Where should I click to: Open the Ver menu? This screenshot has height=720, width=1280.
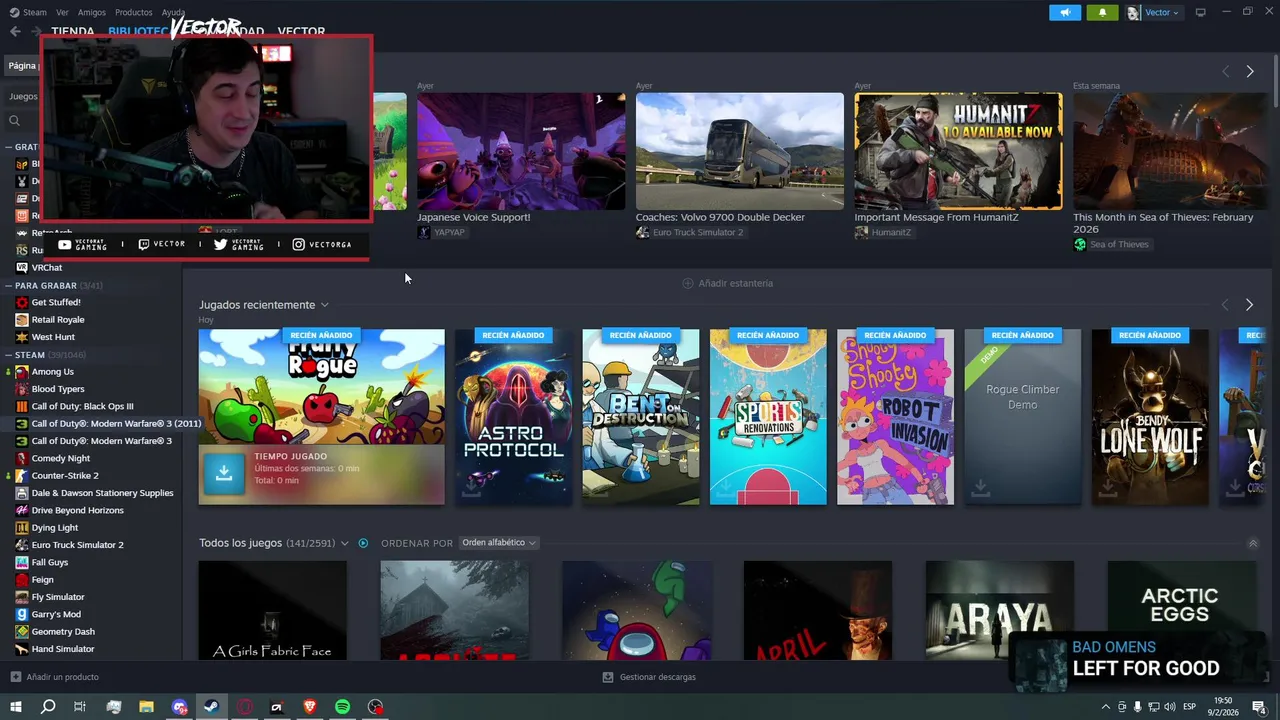62,12
